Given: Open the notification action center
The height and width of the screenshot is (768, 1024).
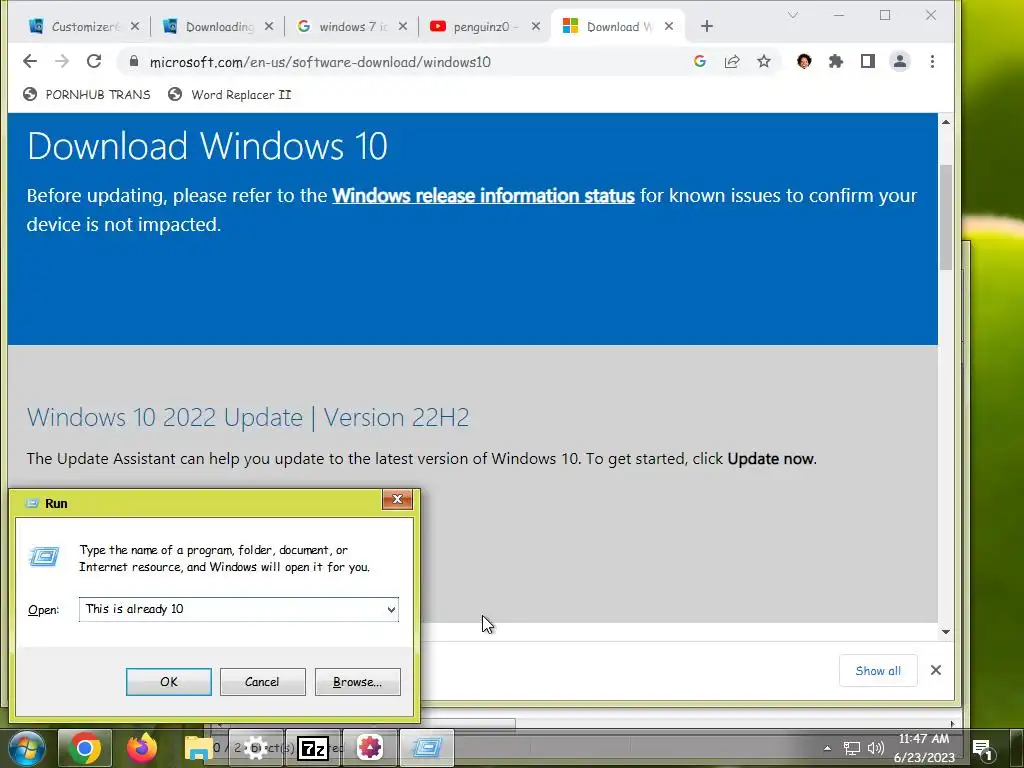Looking at the screenshot, I should pos(984,748).
